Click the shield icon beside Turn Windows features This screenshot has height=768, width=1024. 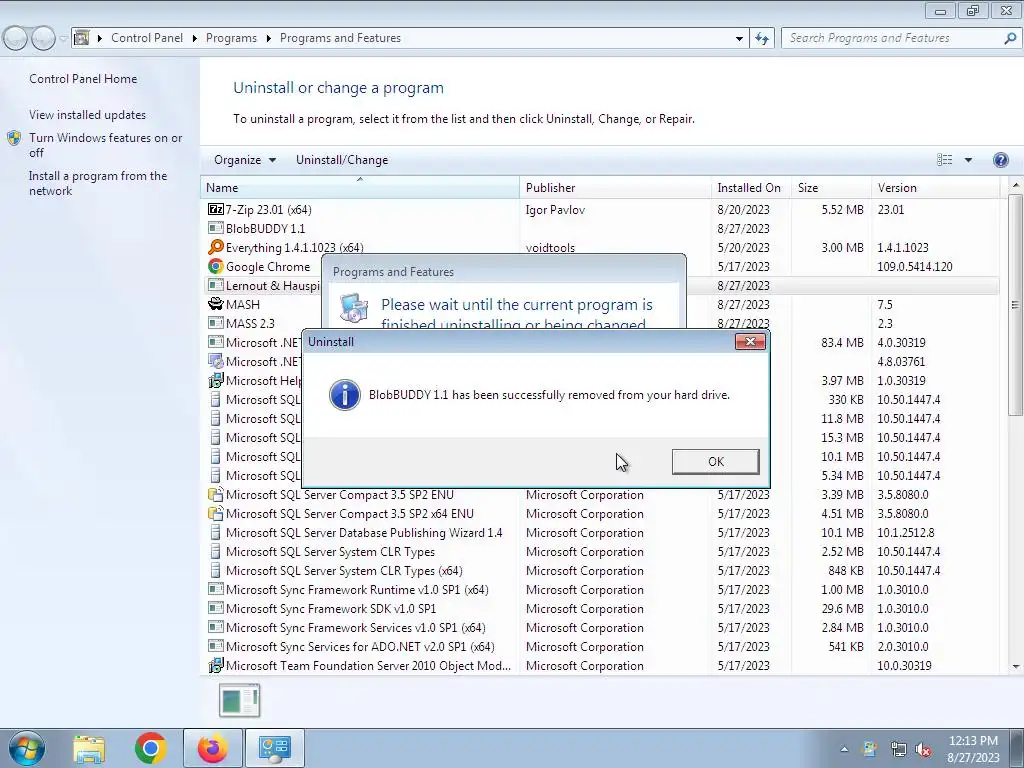coord(14,138)
